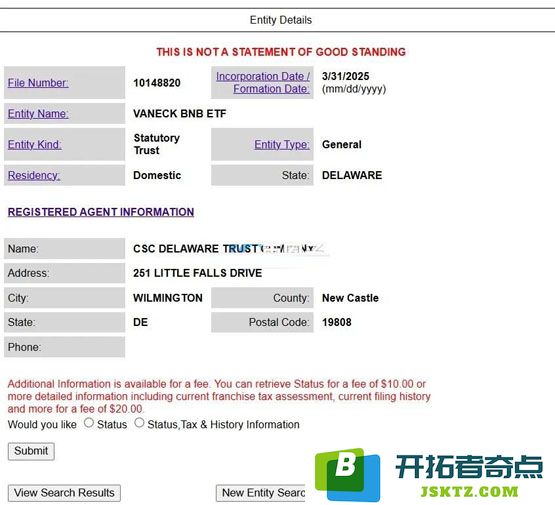Click the Phone field label
This screenshot has height=505, width=555.
[24, 347]
